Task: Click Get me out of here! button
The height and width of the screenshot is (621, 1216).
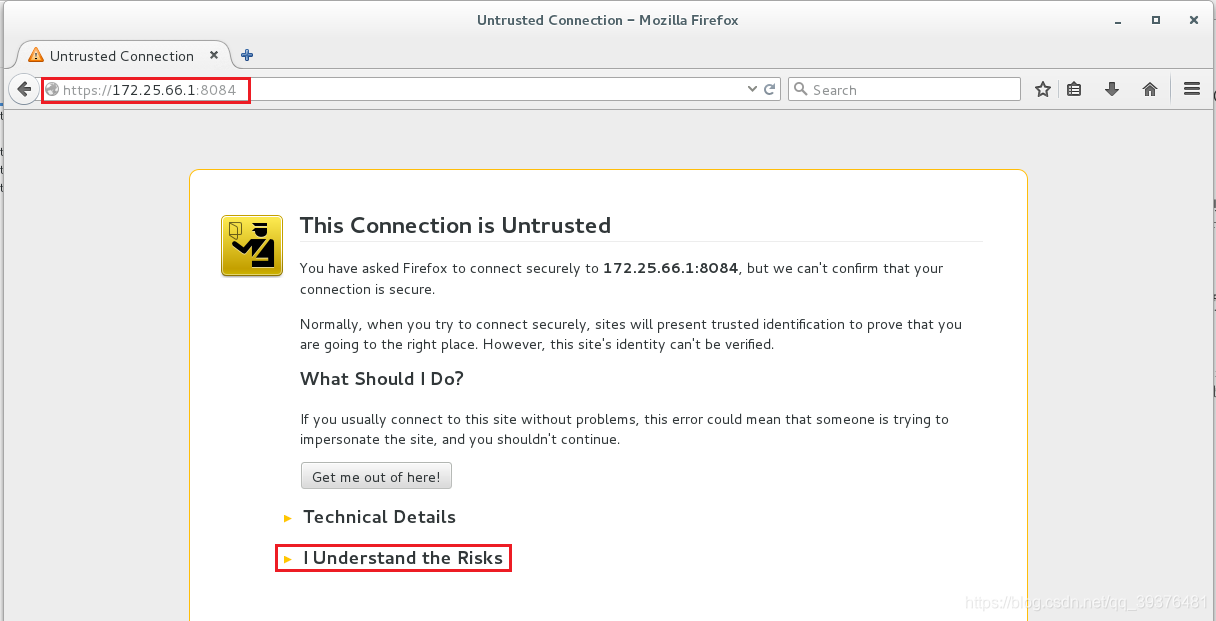Action: tap(376, 477)
